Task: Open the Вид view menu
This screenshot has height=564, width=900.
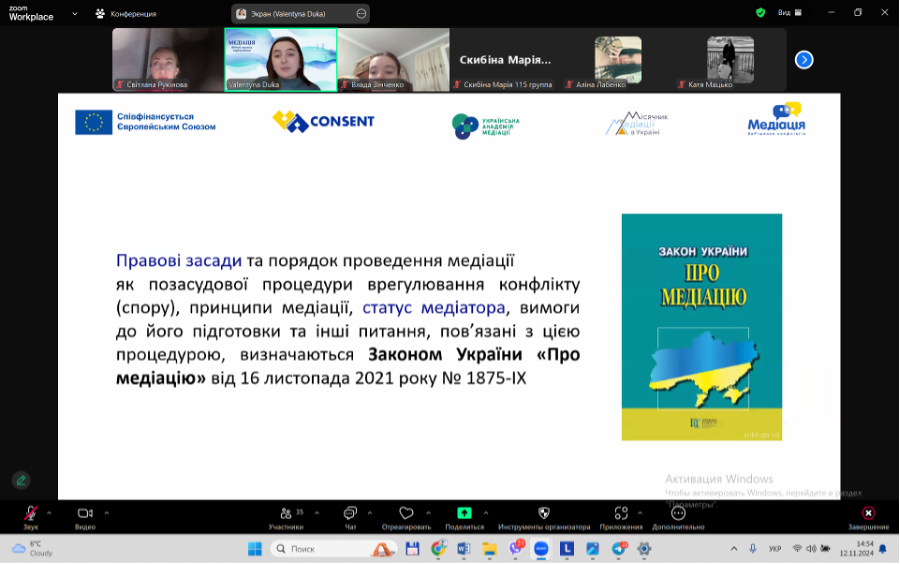Action: [789, 13]
